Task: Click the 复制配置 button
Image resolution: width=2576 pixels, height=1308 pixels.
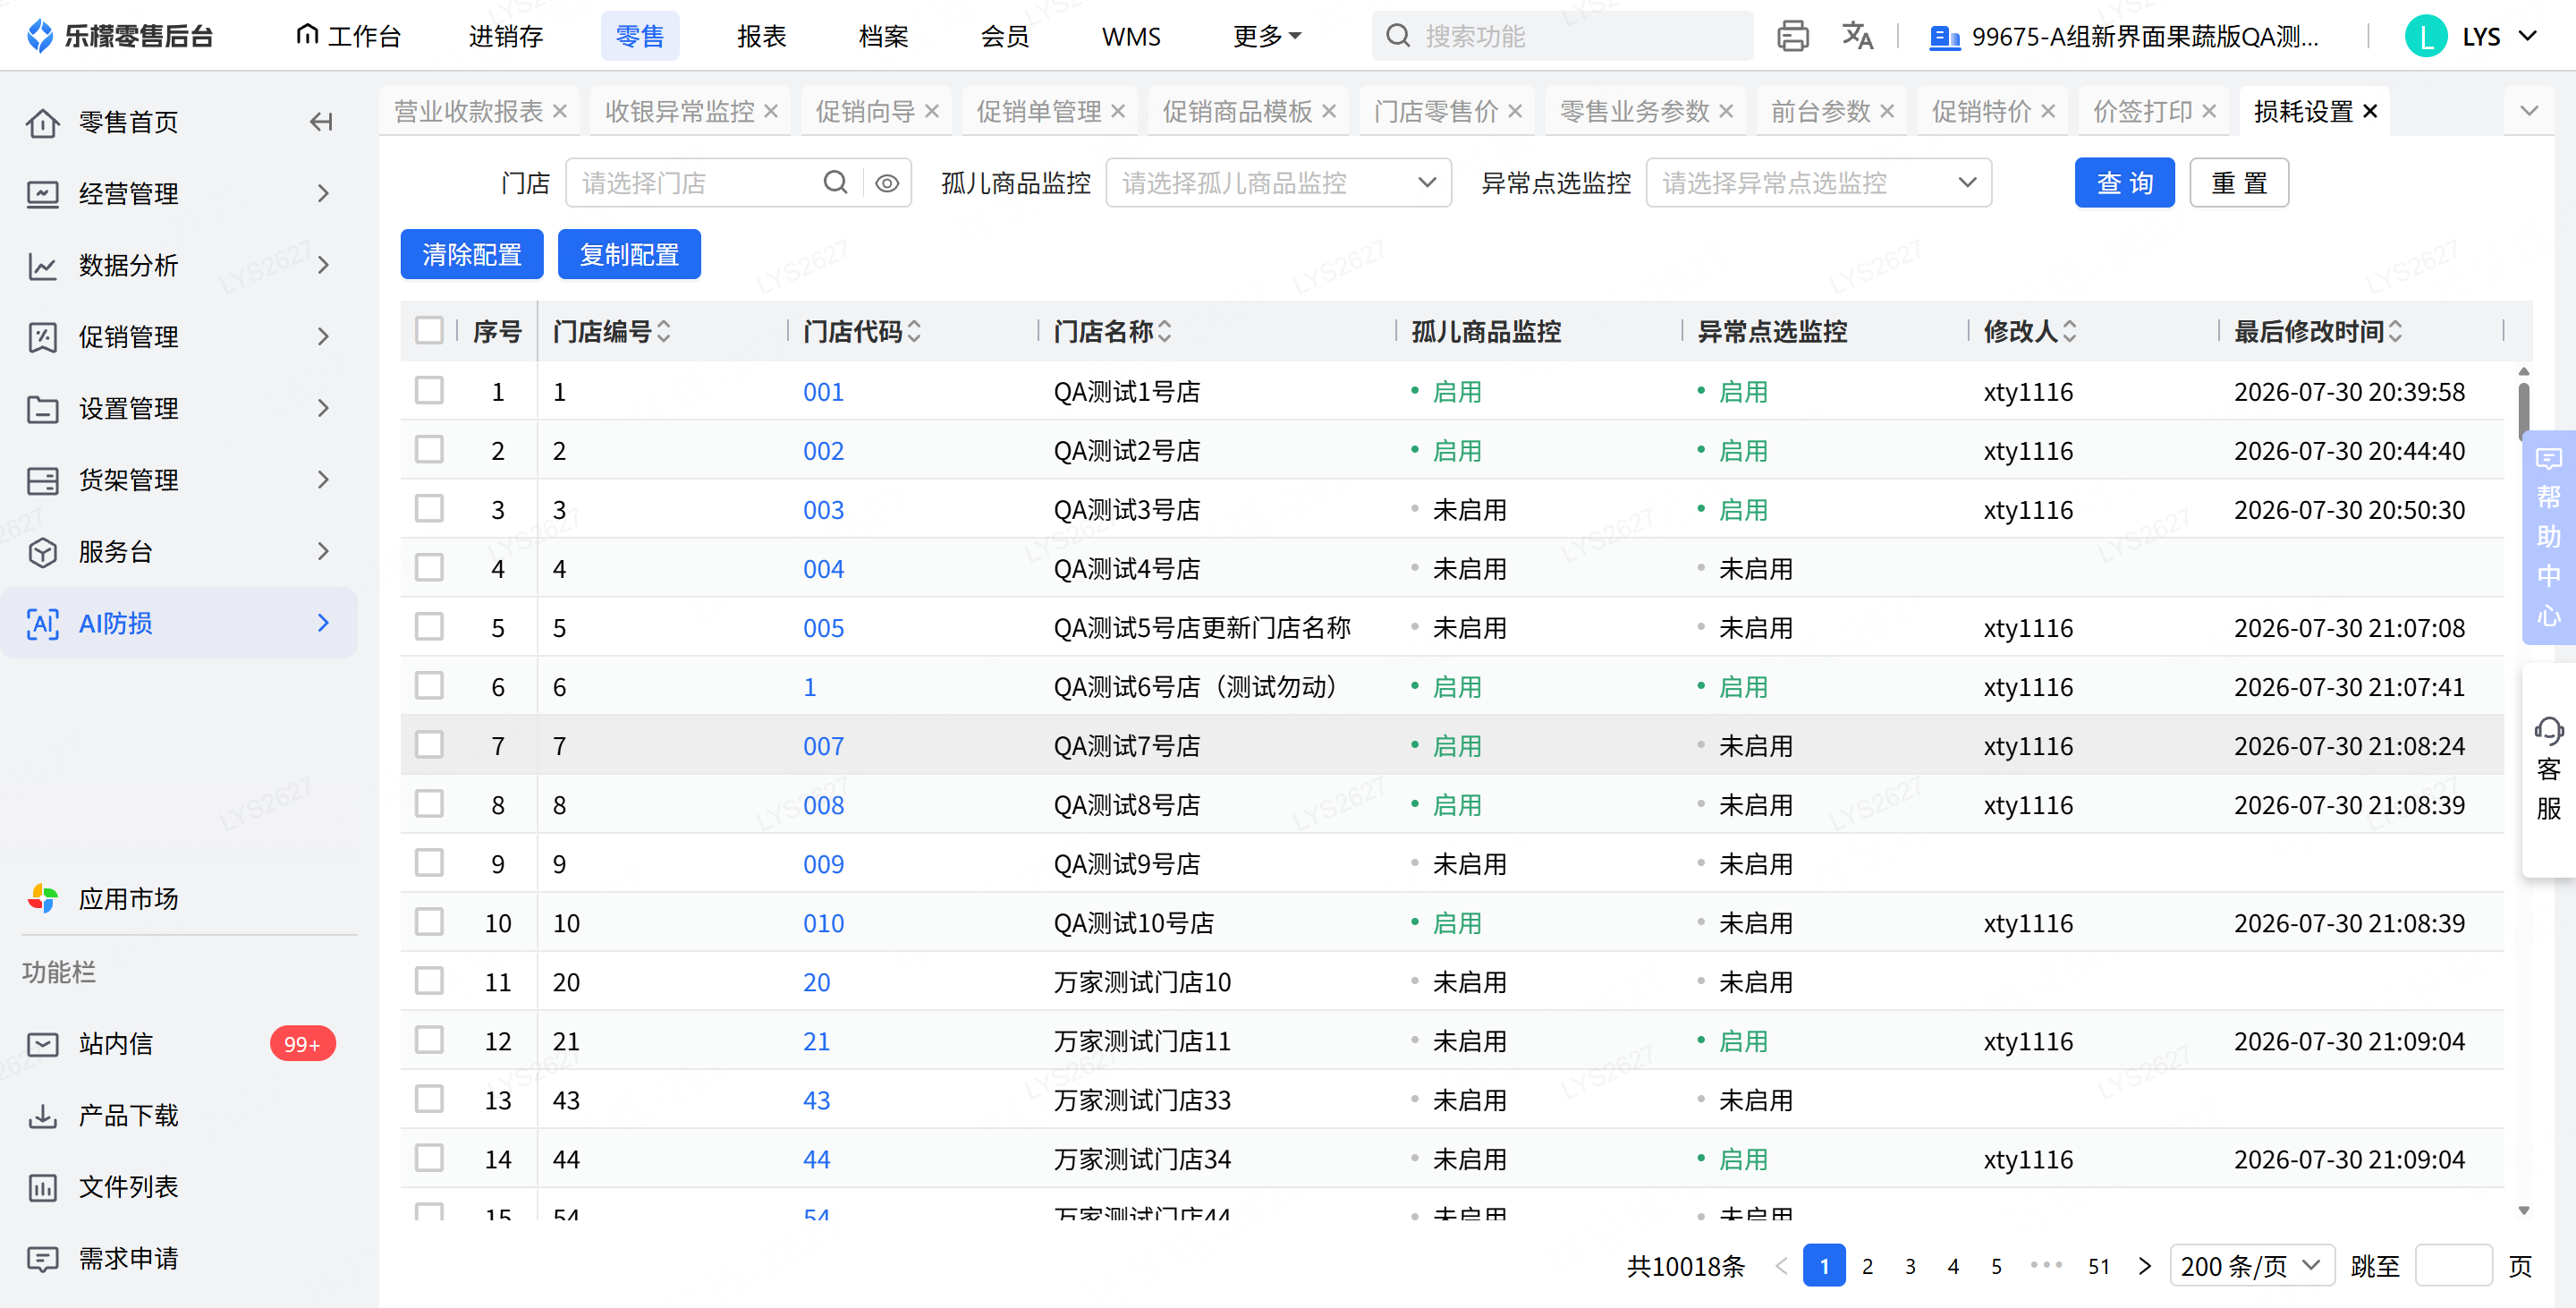Action: coord(629,255)
